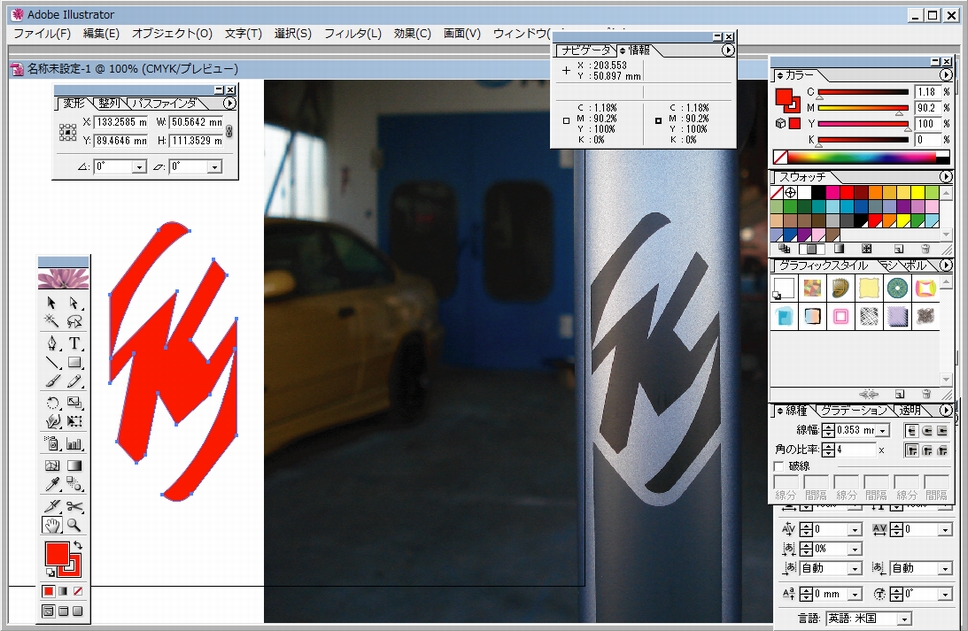This screenshot has width=968, height=631.
Task: Switch to the グラデーション tab
Action: (853, 410)
